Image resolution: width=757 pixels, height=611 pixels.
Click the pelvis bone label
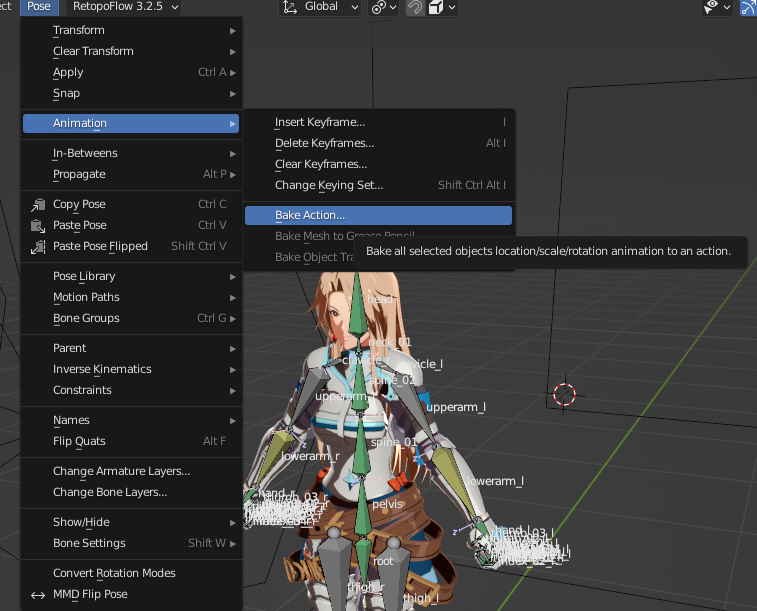point(387,504)
